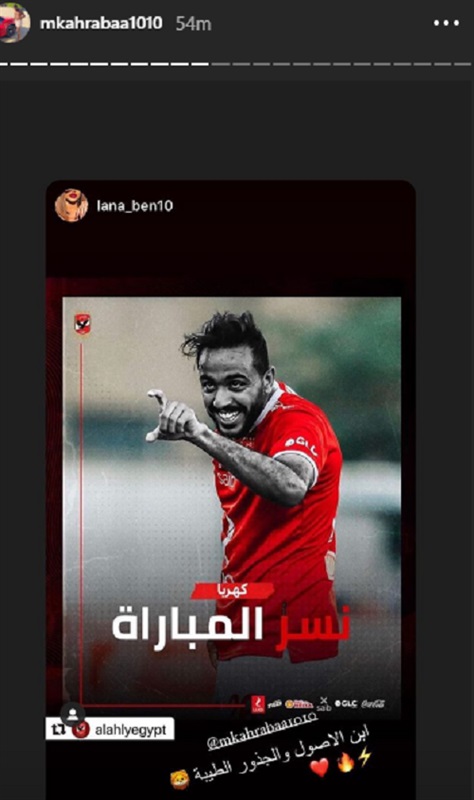Open lana_ben10 avatar in reposted story
Viewport: 474px width, 800px height.
(71, 205)
